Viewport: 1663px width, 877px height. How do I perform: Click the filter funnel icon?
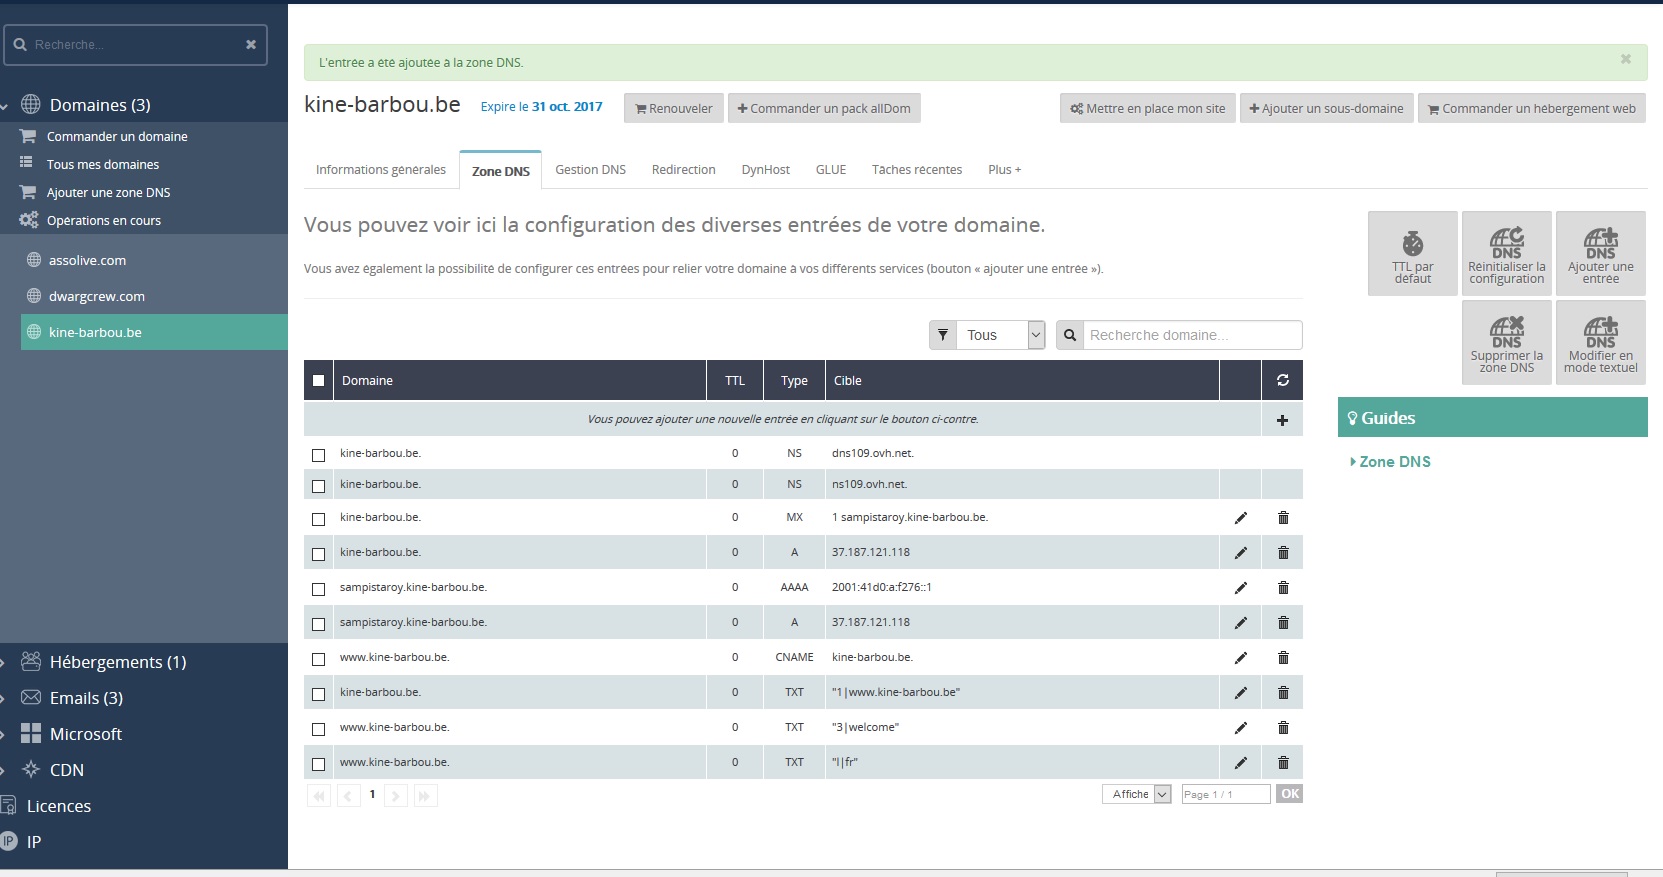(943, 335)
